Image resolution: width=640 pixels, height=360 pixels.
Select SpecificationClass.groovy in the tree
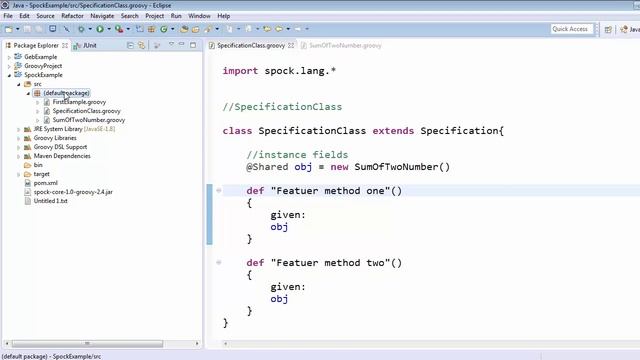click(x=87, y=111)
